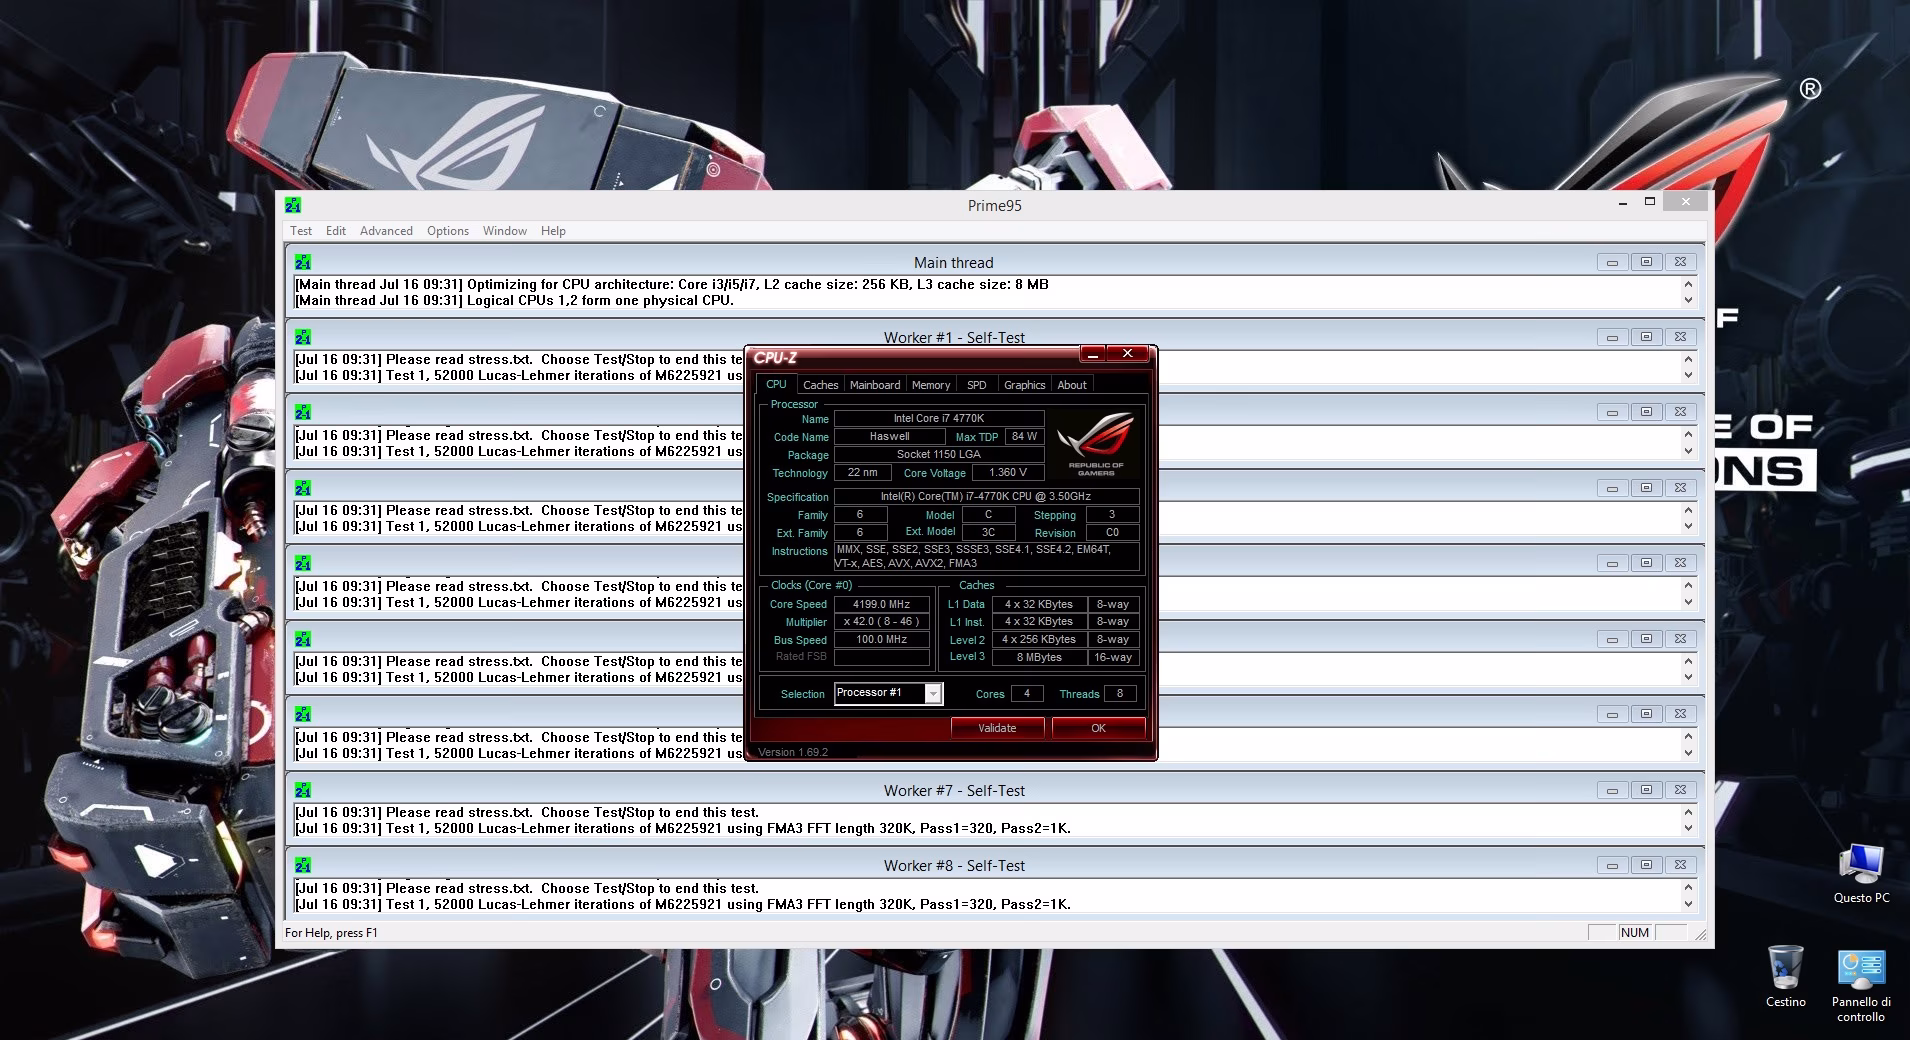Switch to the Mainboard tab in CPU-Z
This screenshot has width=1910, height=1040.
point(875,385)
